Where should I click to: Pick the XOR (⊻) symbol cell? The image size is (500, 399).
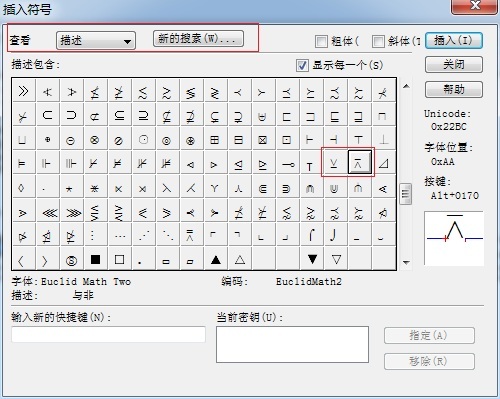pos(335,163)
